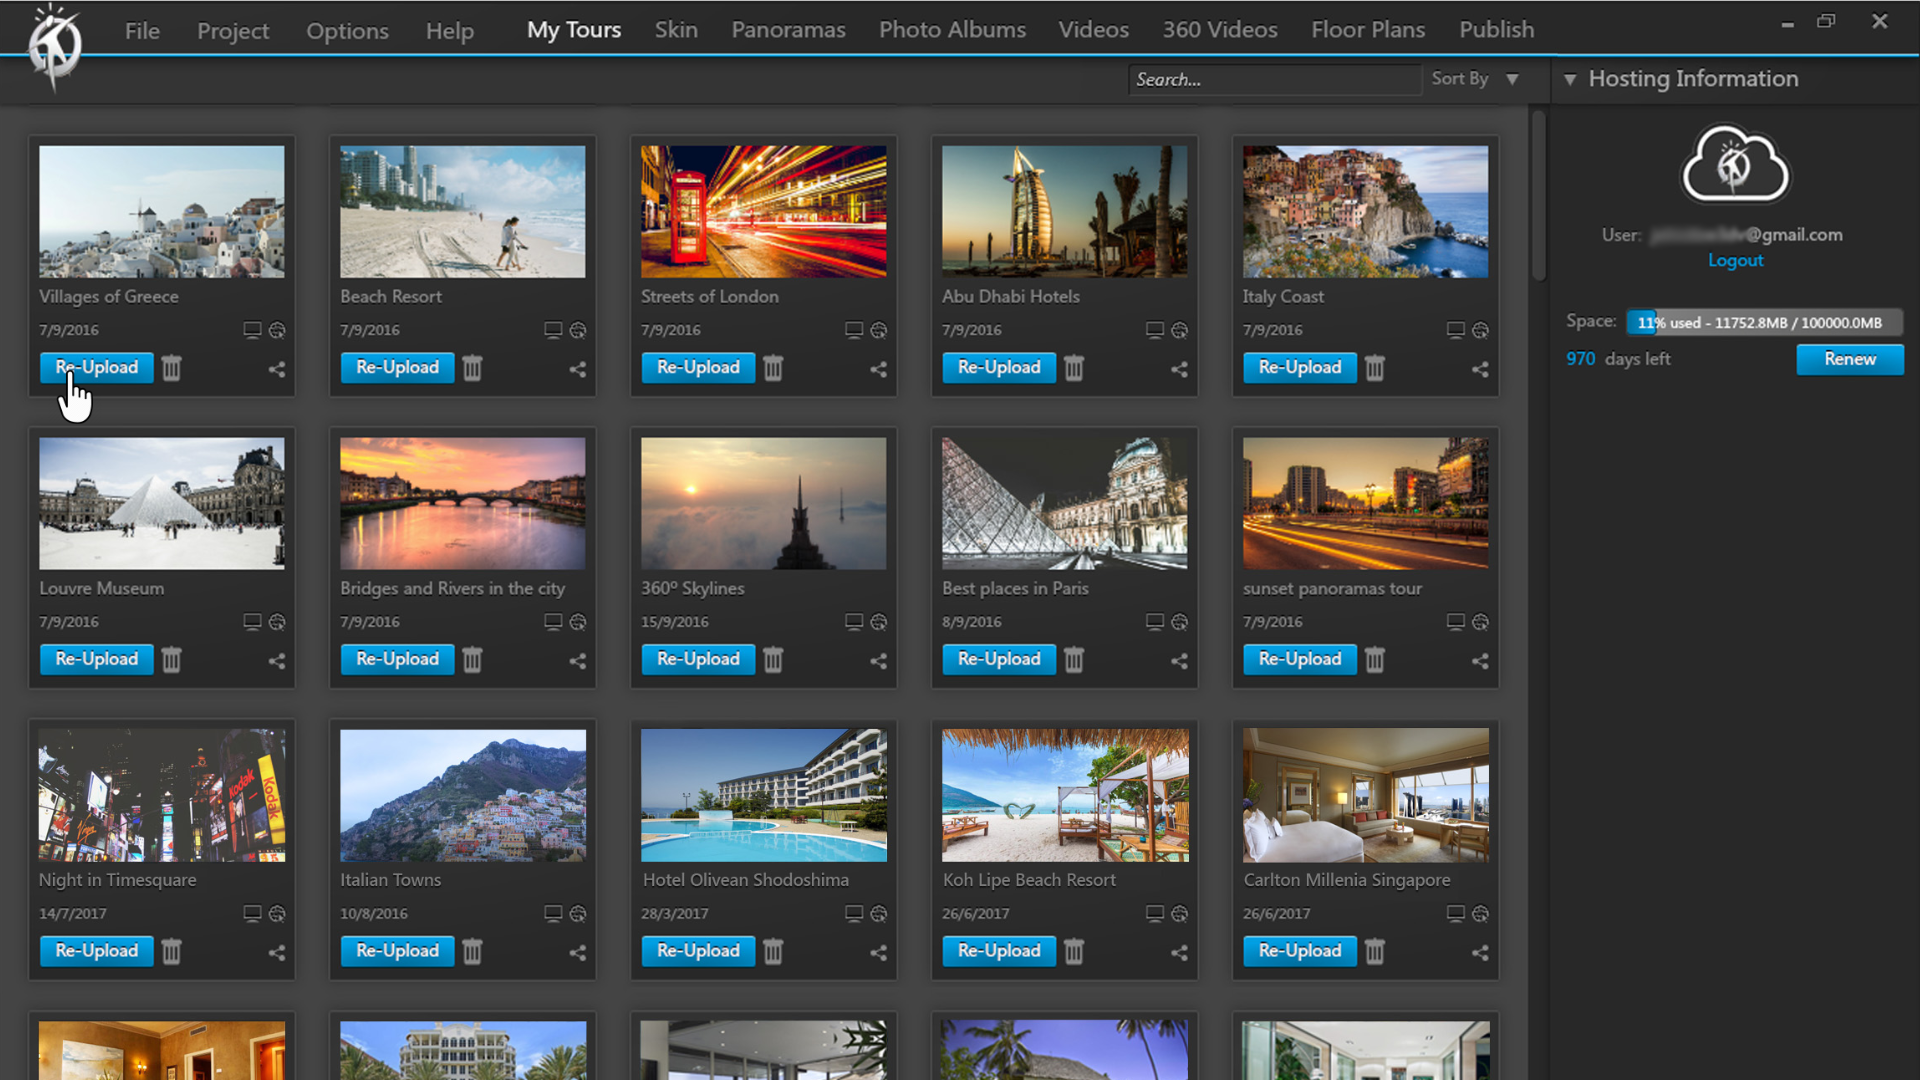
Task: Click the Renew hosting button
Action: click(x=1850, y=360)
